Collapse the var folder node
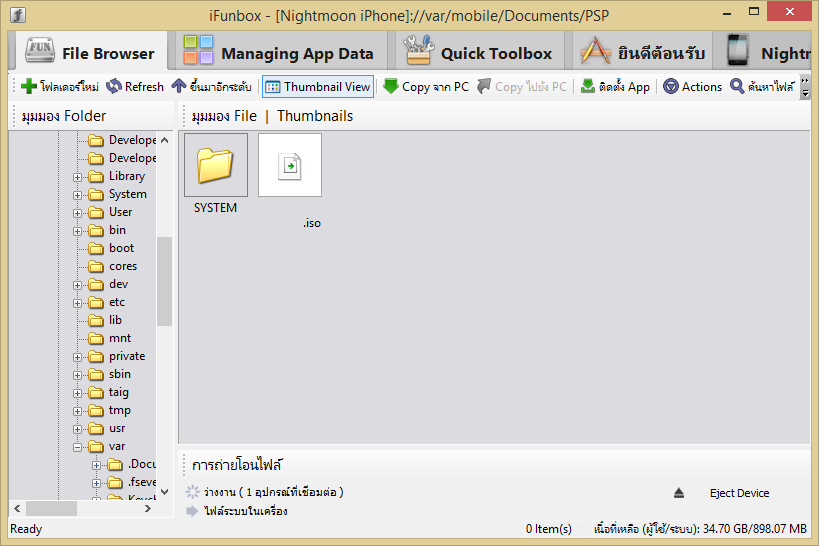 77,447
